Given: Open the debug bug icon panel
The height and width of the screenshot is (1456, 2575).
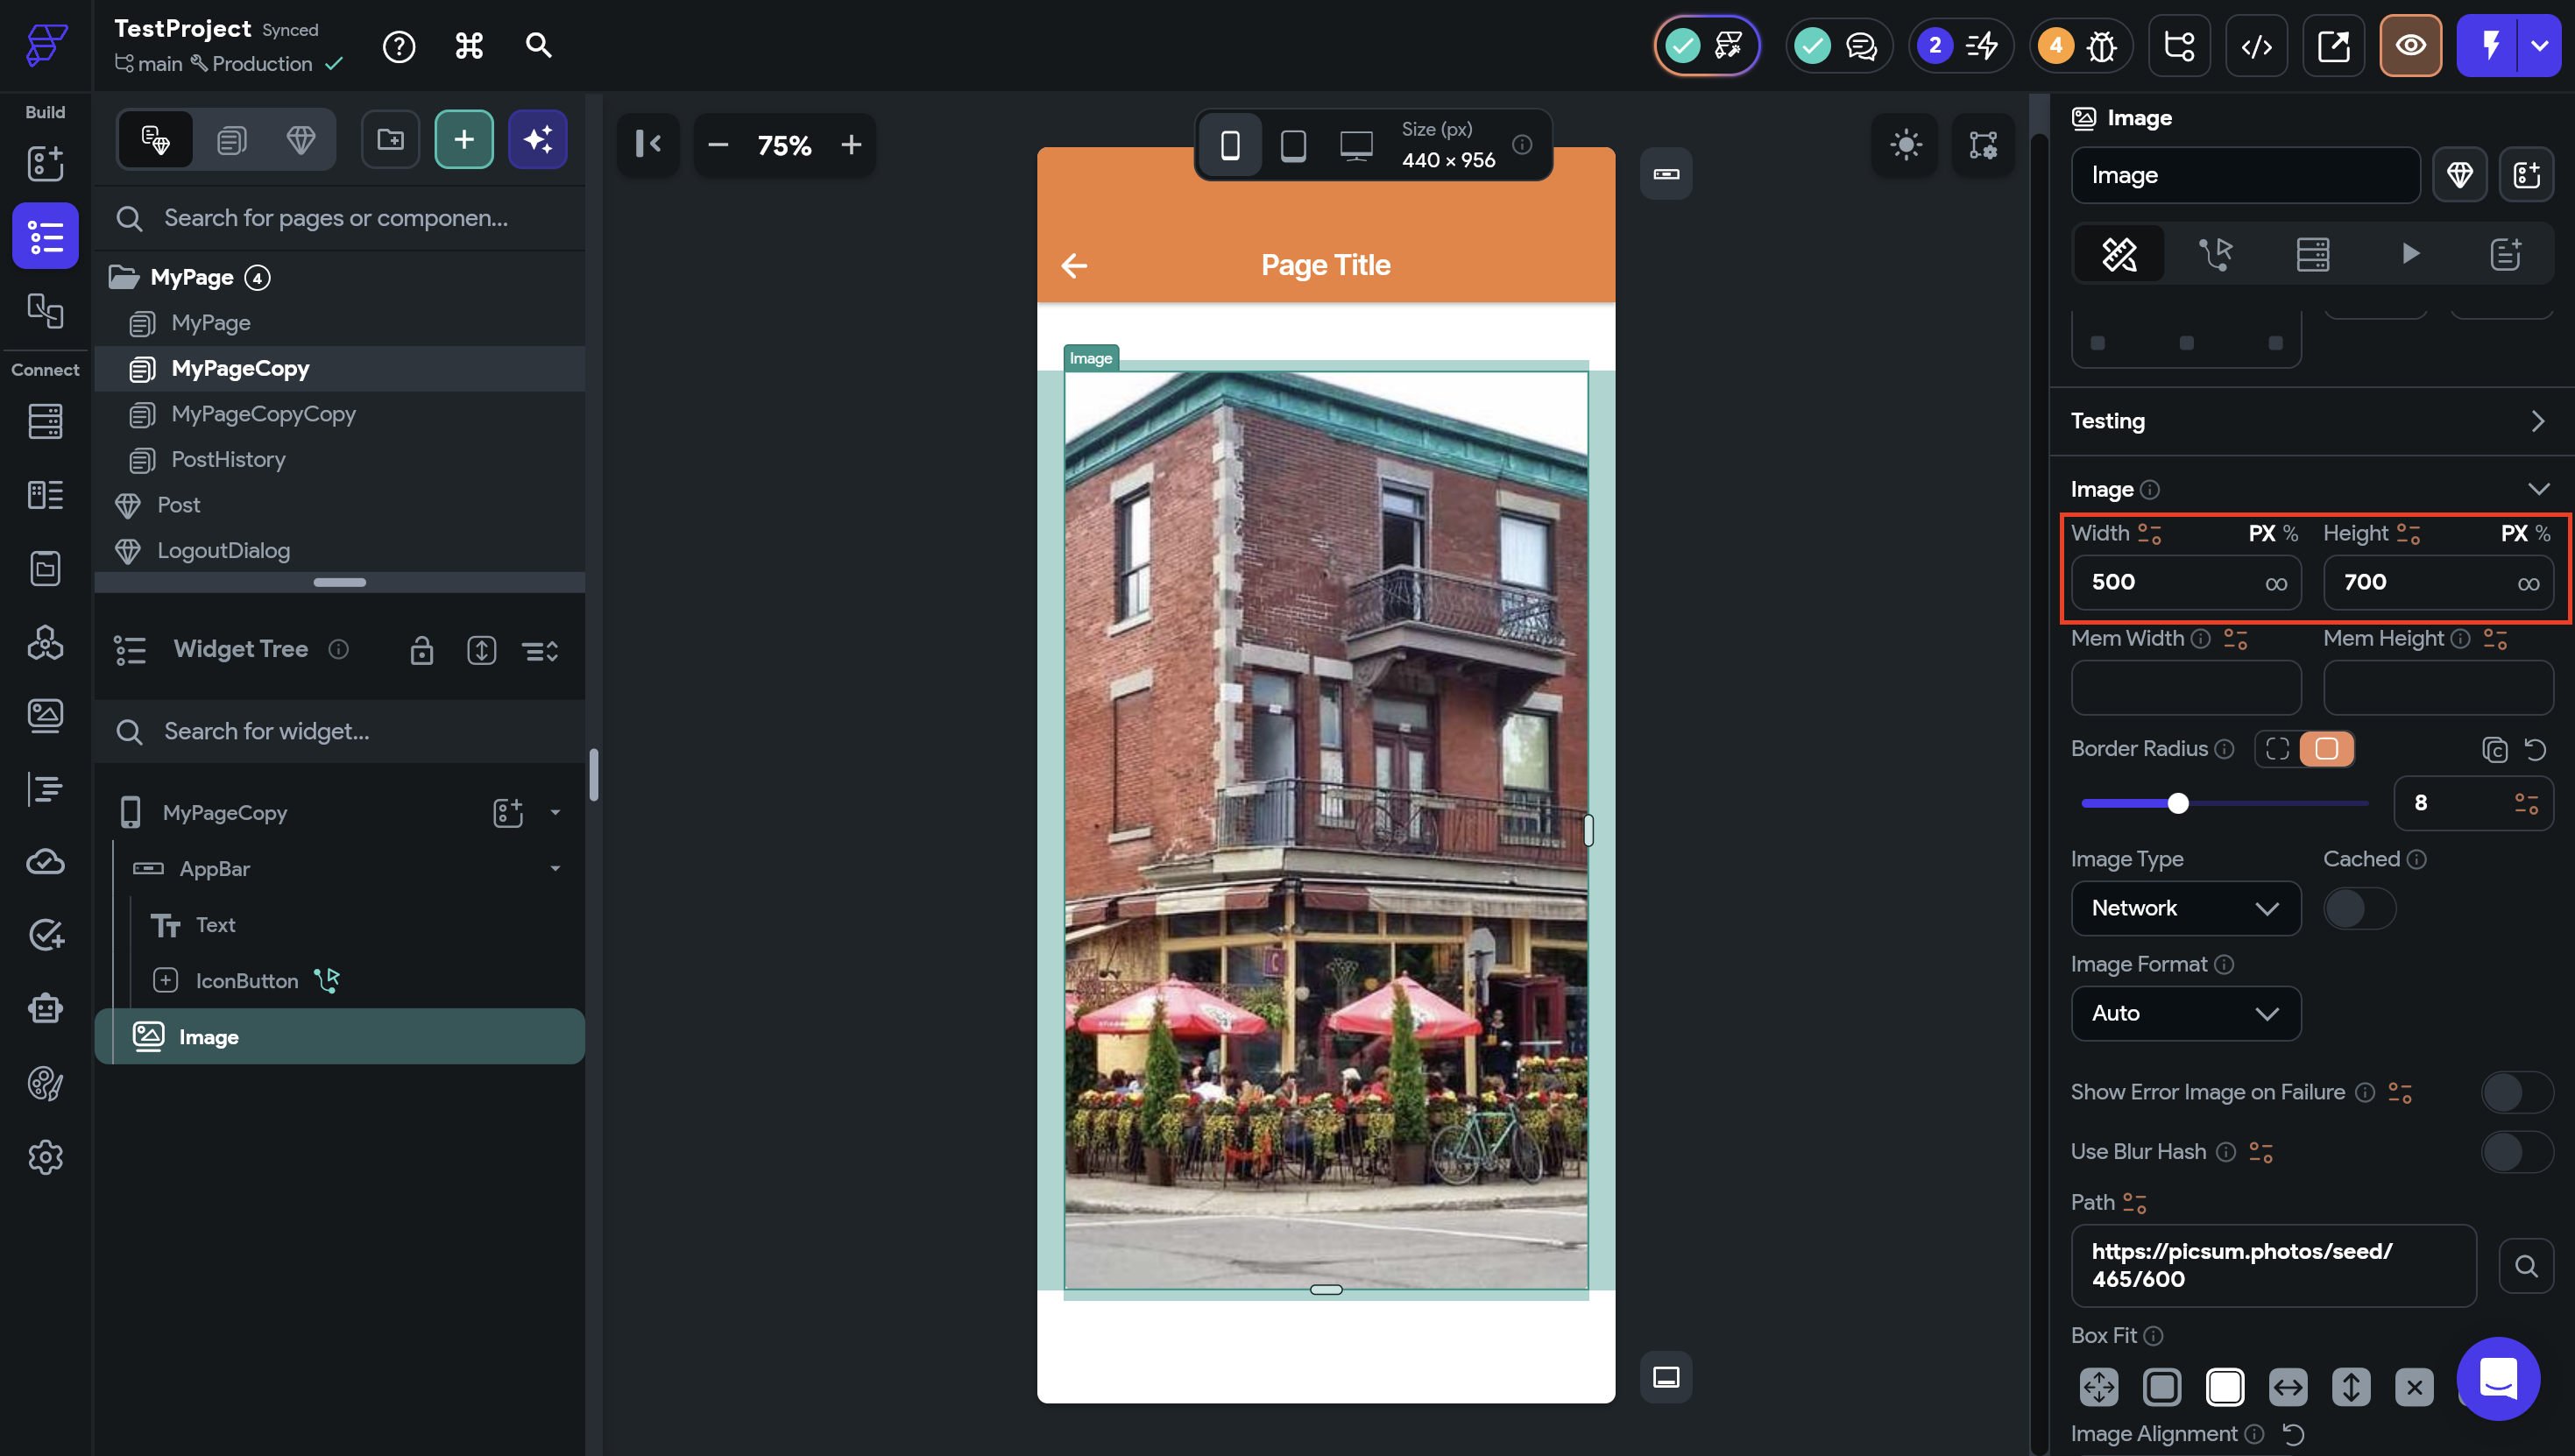Looking at the screenshot, I should click(x=2101, y=46).
